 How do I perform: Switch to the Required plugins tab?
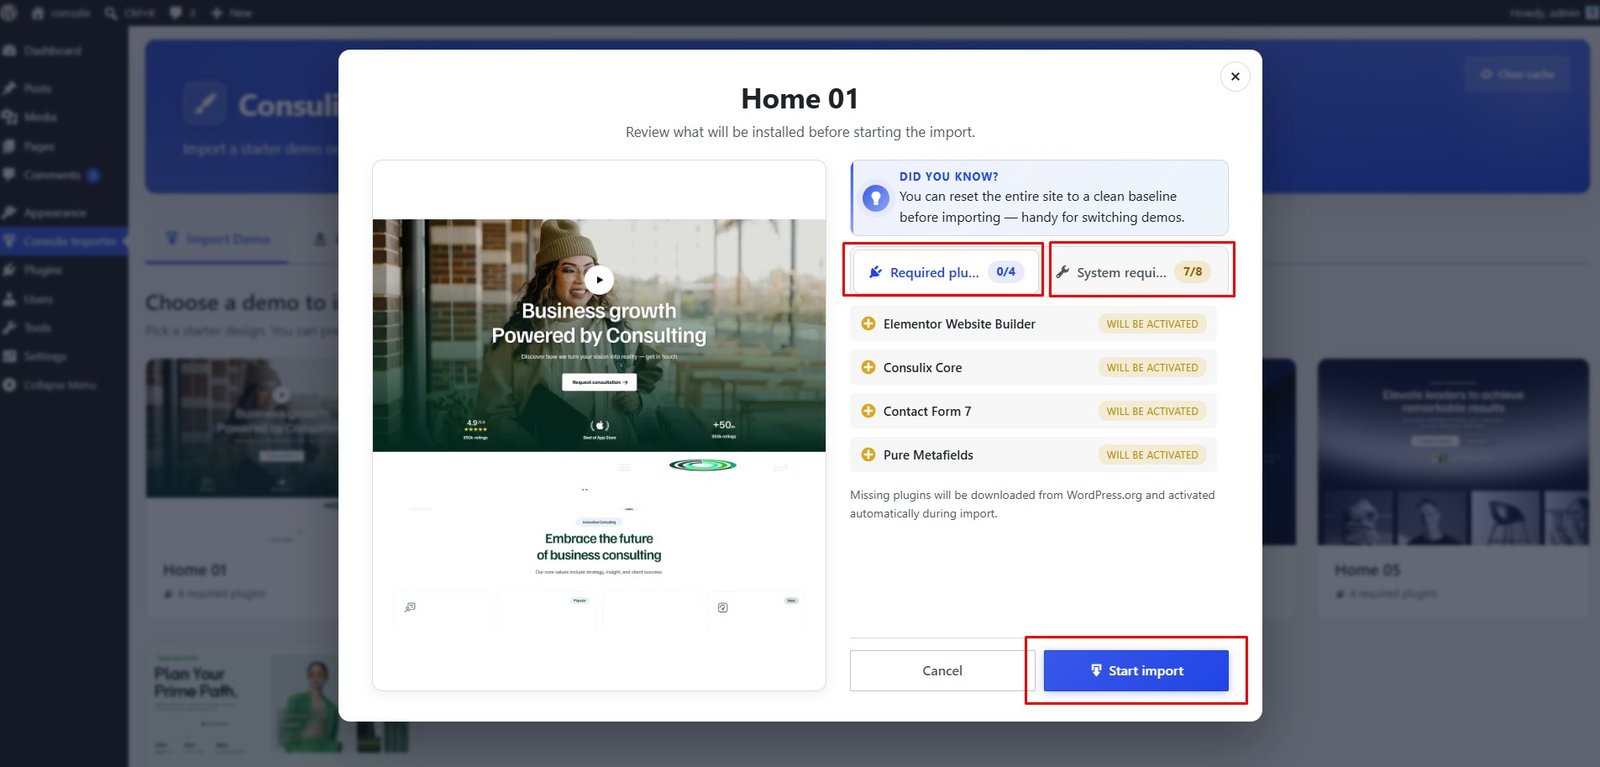click(944, 272)
